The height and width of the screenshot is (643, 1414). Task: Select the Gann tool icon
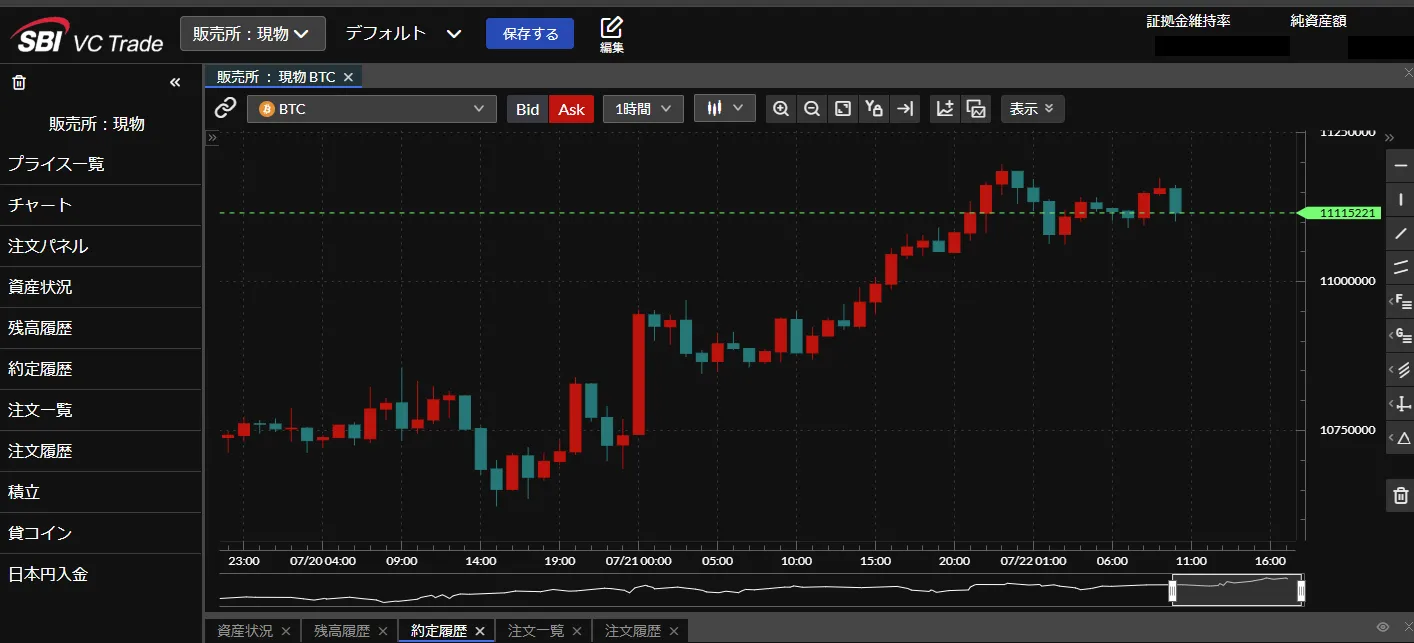[x=1404, y=335]
